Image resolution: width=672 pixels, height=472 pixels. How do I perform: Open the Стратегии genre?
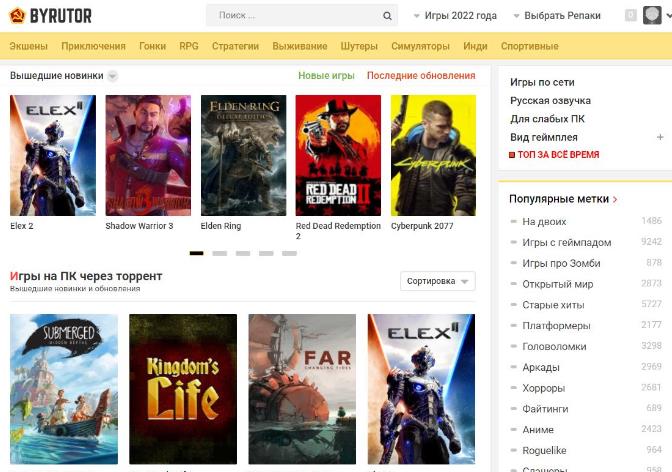pos(235,46)
